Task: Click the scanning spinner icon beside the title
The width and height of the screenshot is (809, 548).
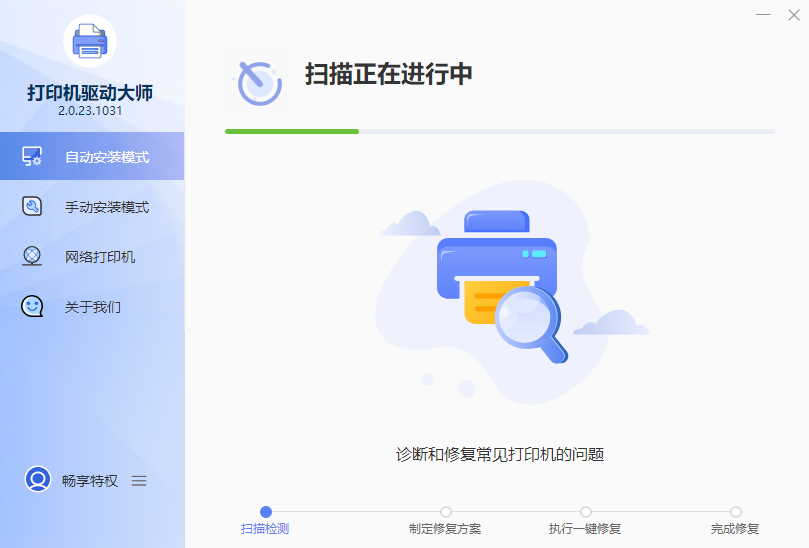Action: tap(259, 82)
